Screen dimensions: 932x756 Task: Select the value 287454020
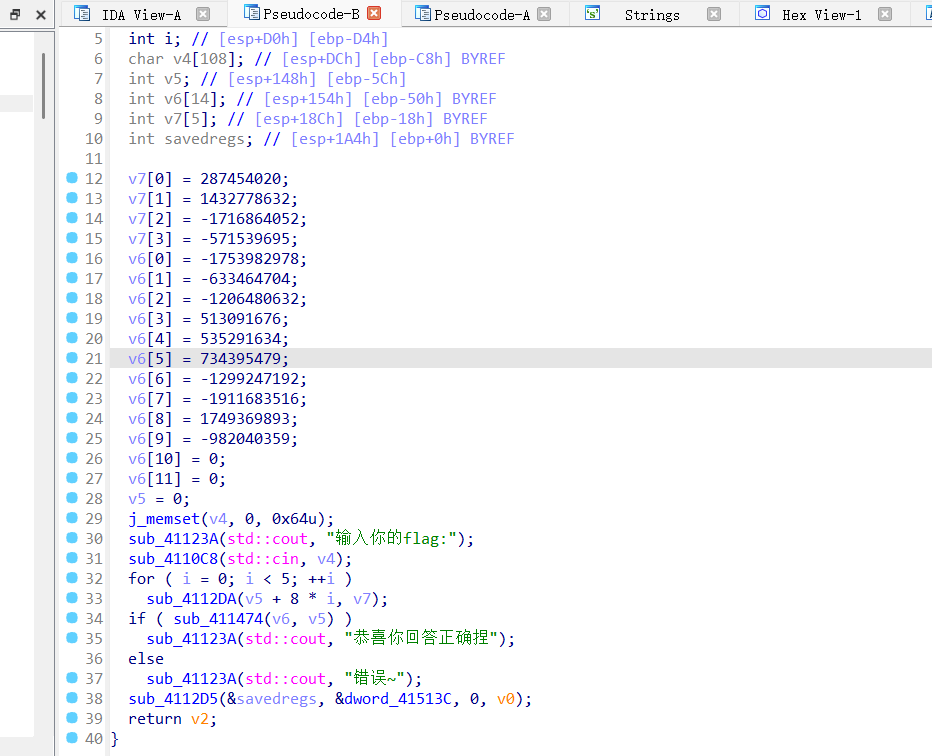coord(240,179)
